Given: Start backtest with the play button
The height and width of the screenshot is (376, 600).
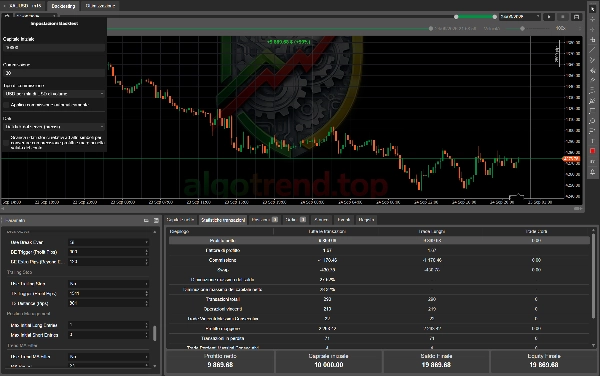Looking at the screenshot, I should coord(549,17).
